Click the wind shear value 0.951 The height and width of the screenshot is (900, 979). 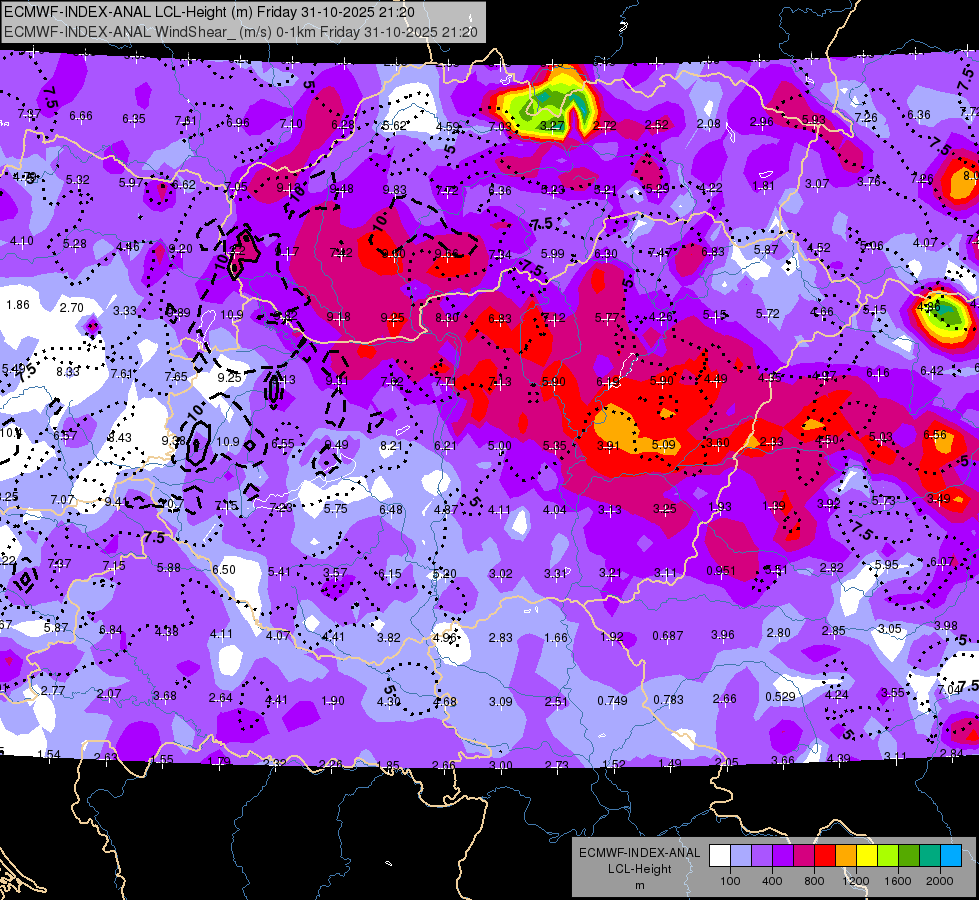(x=721, y=571)
